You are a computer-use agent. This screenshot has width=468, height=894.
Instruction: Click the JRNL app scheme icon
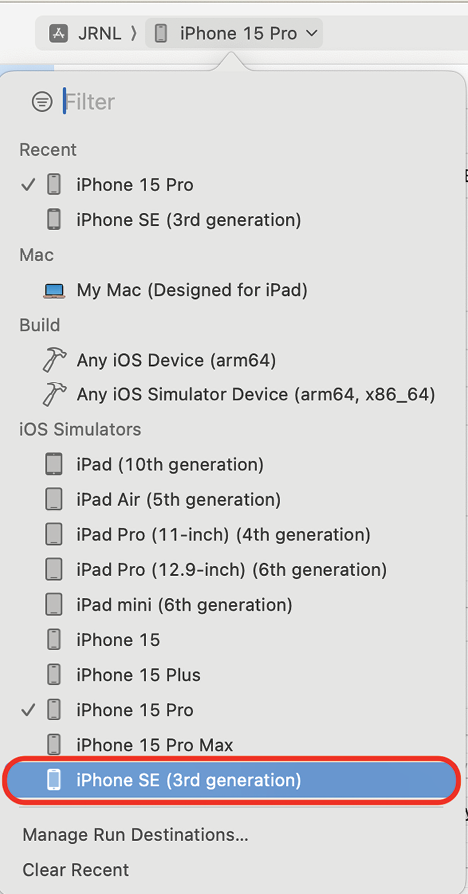coord(58,34)
